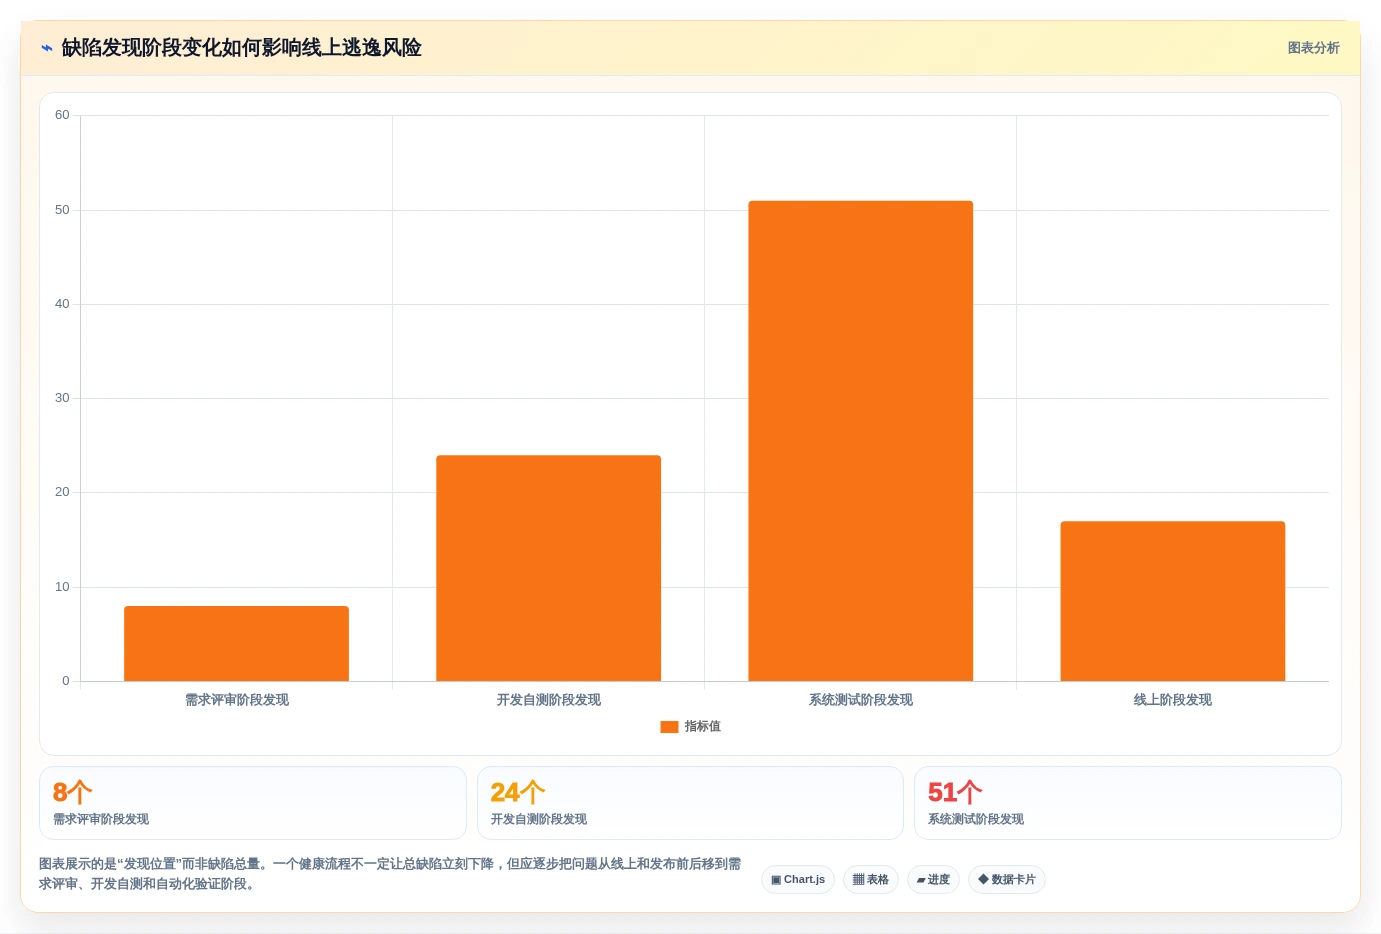The height and width of the screenshot is (934, 1381).
Task: Click the explanation paragraph starting 图表展示的是
Action: click(390, 874)
